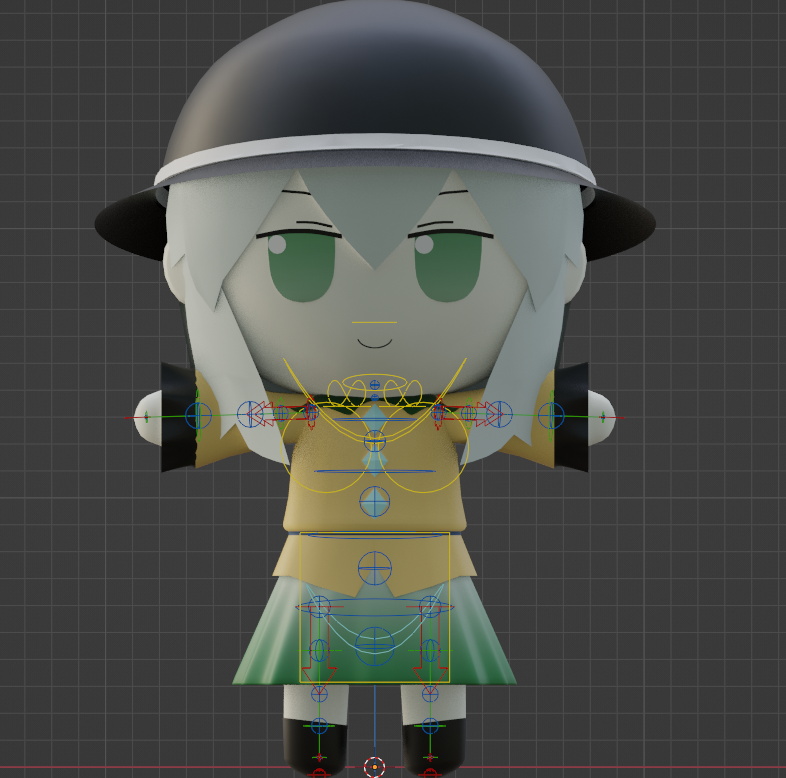Click the screen-left thigh circle control
This screenshot has height=778, width=786.
tap(319, 607)
